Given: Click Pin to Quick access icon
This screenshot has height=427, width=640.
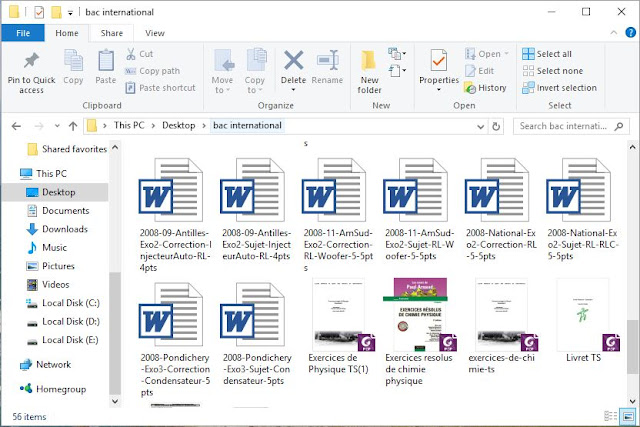Looking at the screenshot, I should pyautogui.click(x=31, y=61).
